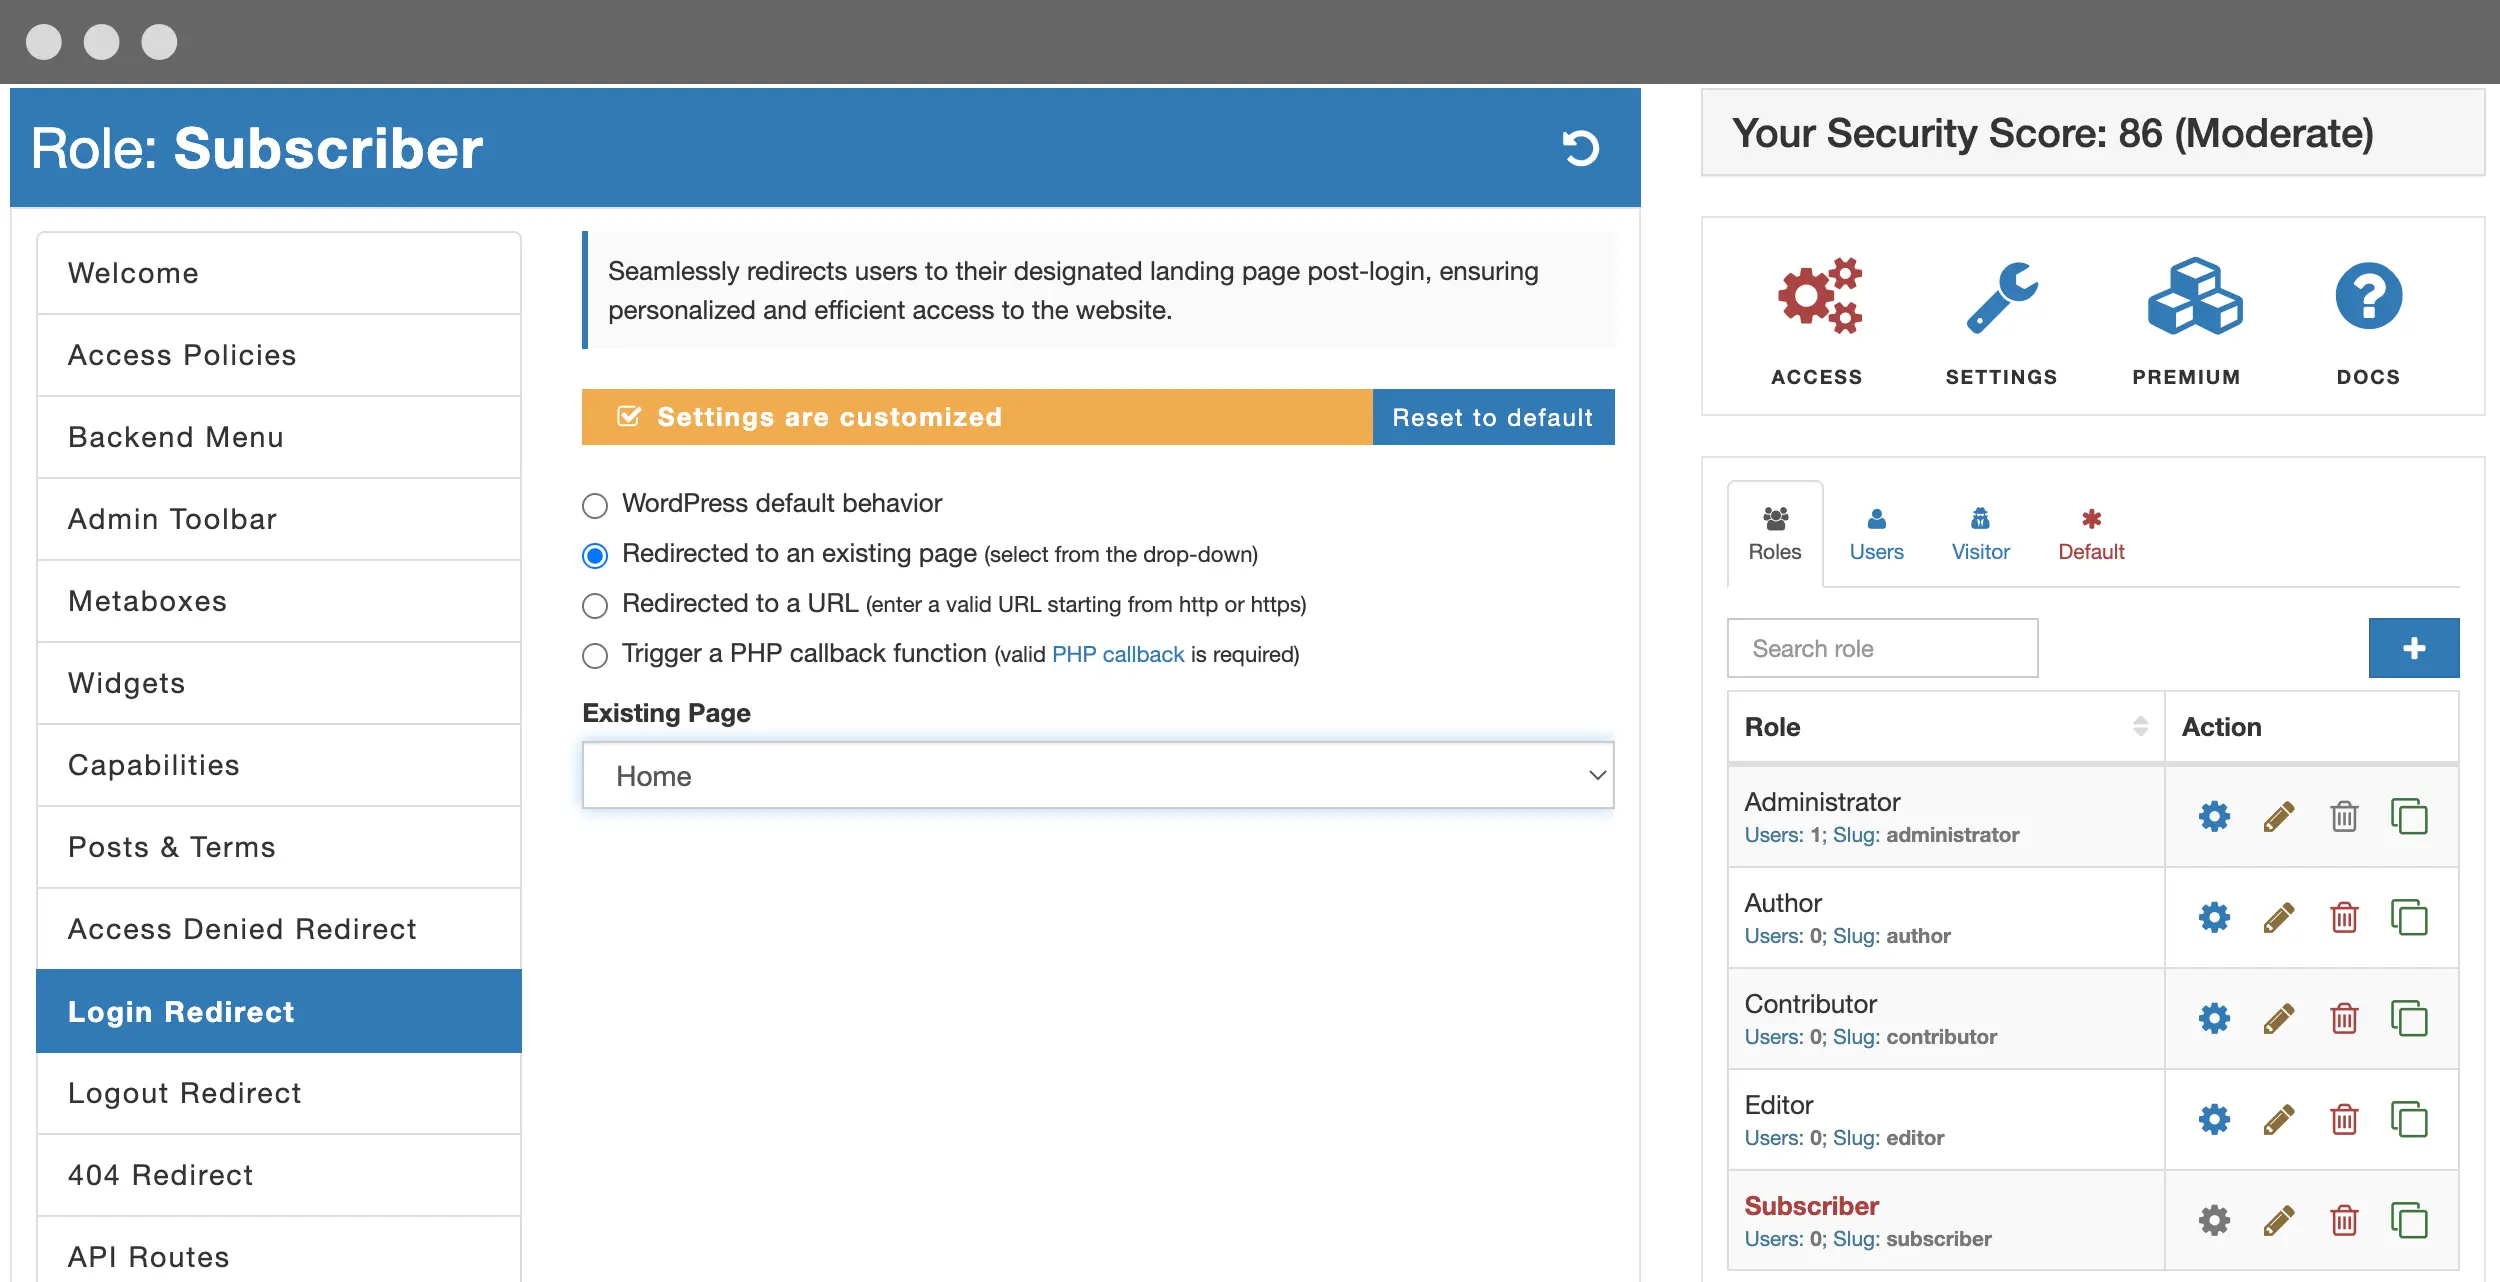This screenshot has width=2500, height=1282.
Task: Delete the Contributor role via trash icon
Action: [2344, 1019]
